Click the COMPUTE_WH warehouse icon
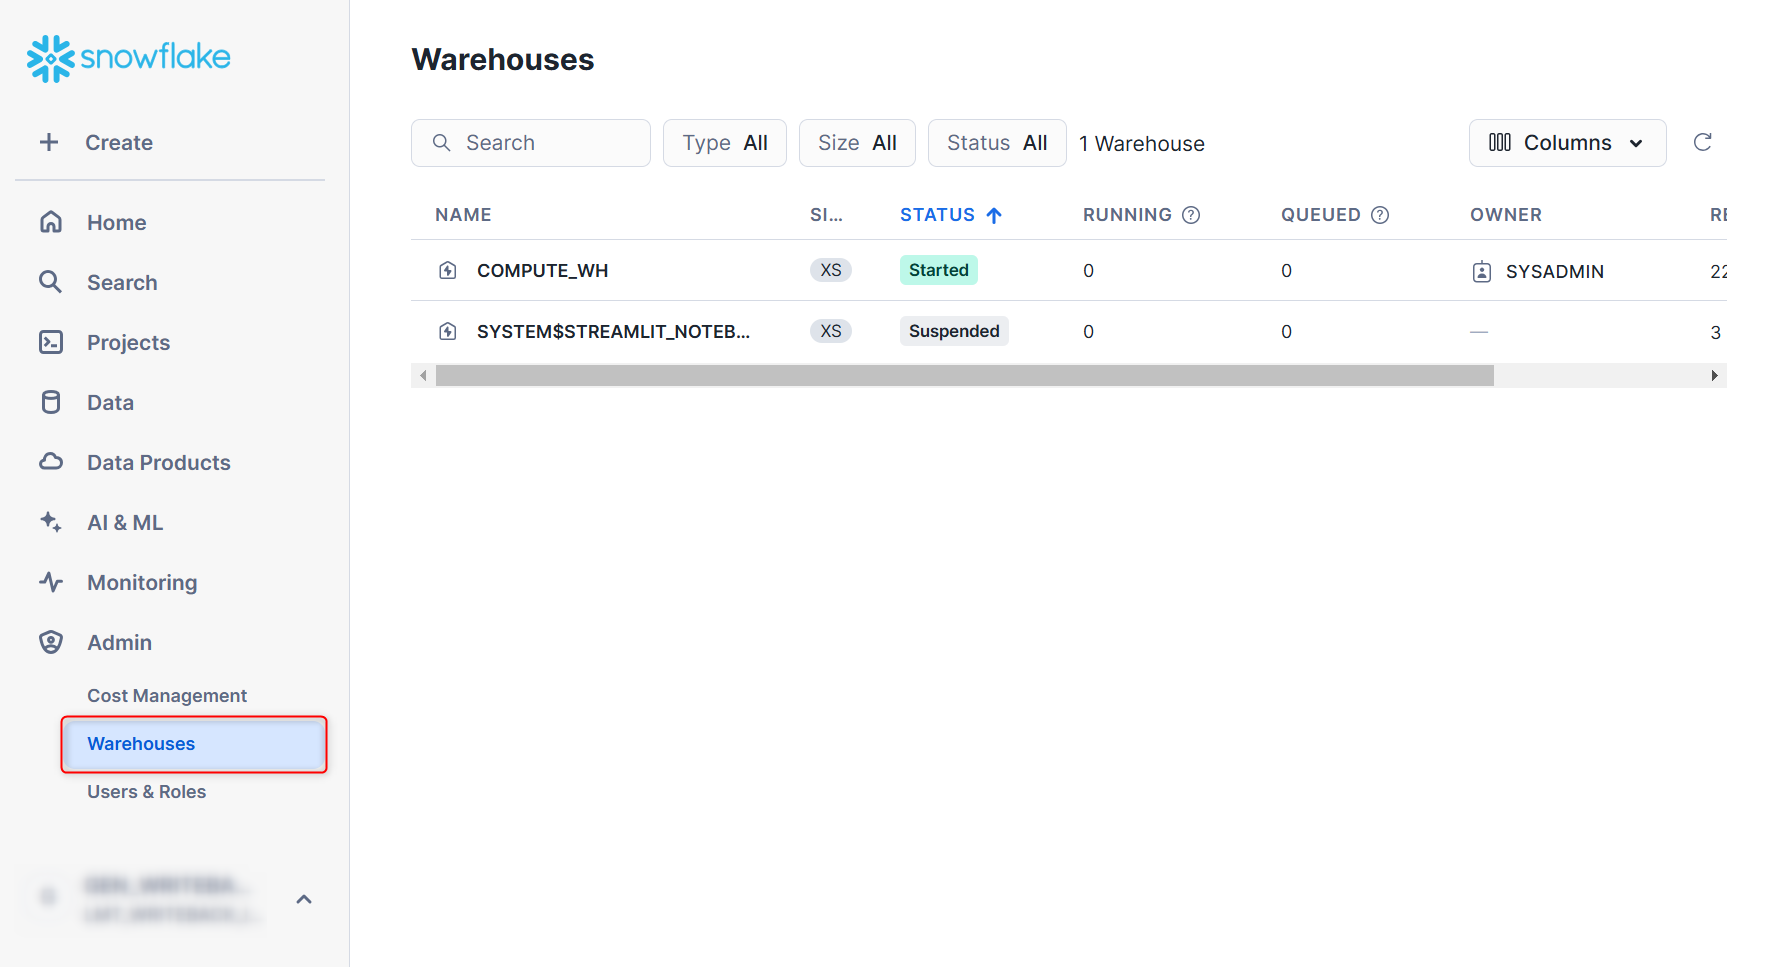Viewport: 1778px width, 967px height. pos(448,271)
